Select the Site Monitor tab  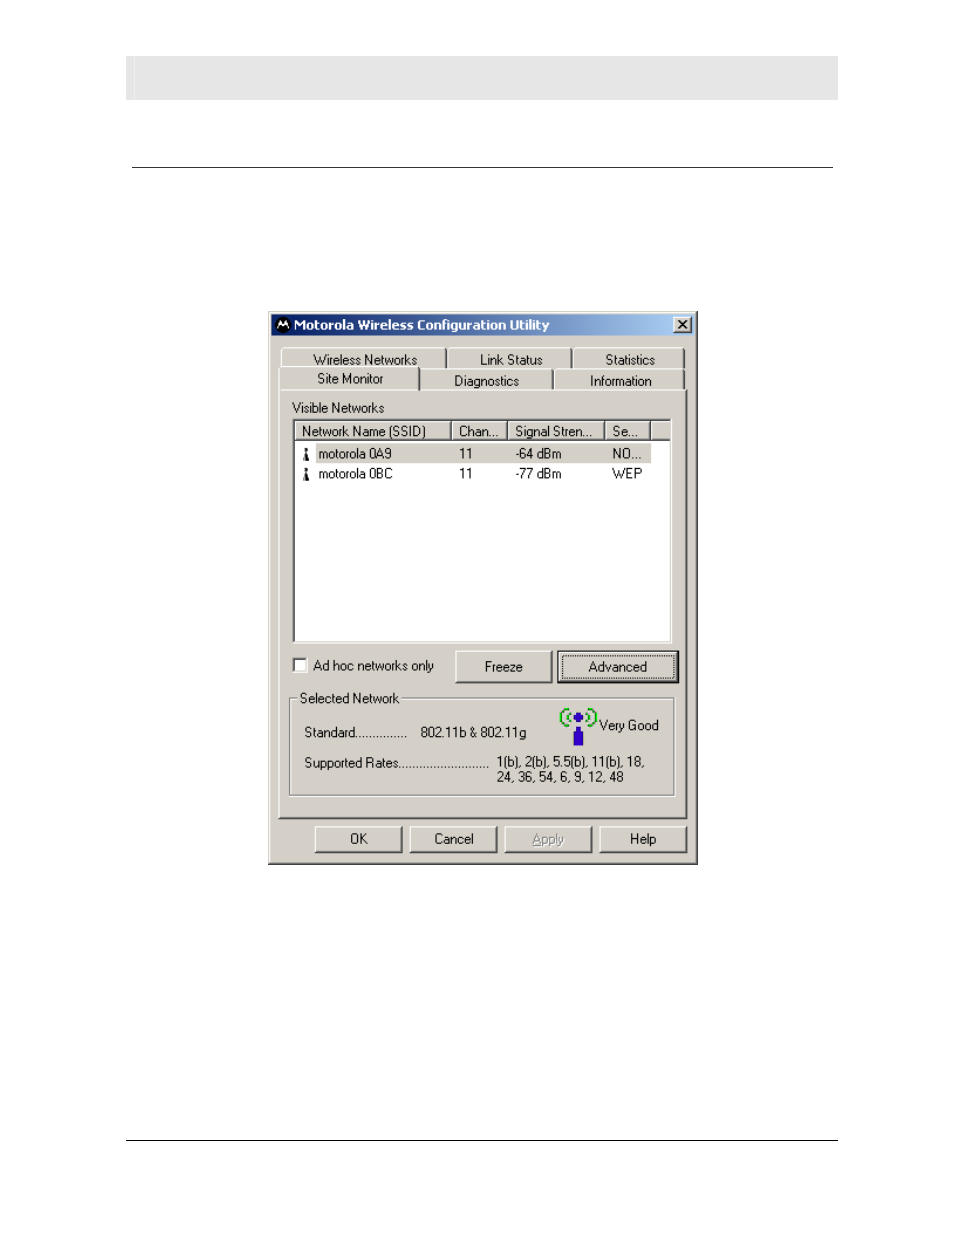point(350,379)
